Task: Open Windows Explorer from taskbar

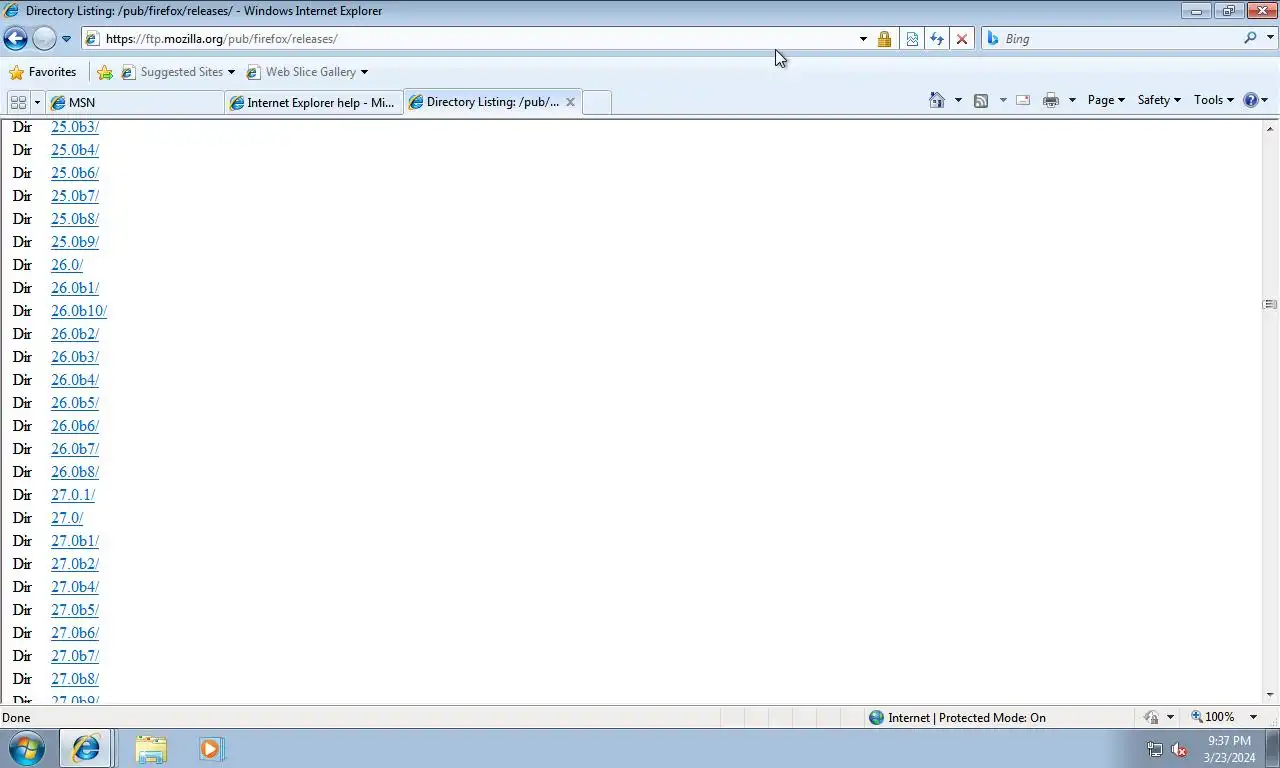Action: (151, 748)
